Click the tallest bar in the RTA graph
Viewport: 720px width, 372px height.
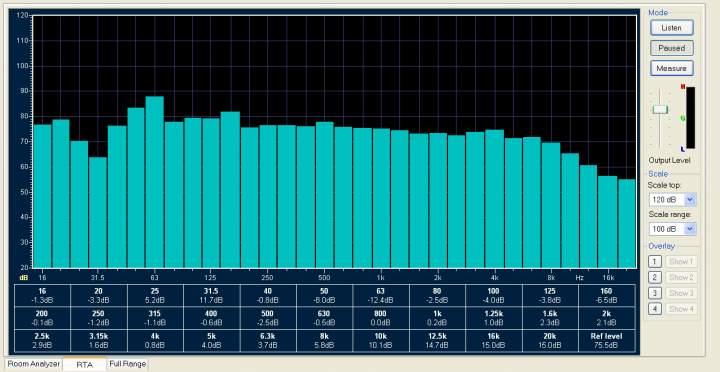(x=155, y=182)
